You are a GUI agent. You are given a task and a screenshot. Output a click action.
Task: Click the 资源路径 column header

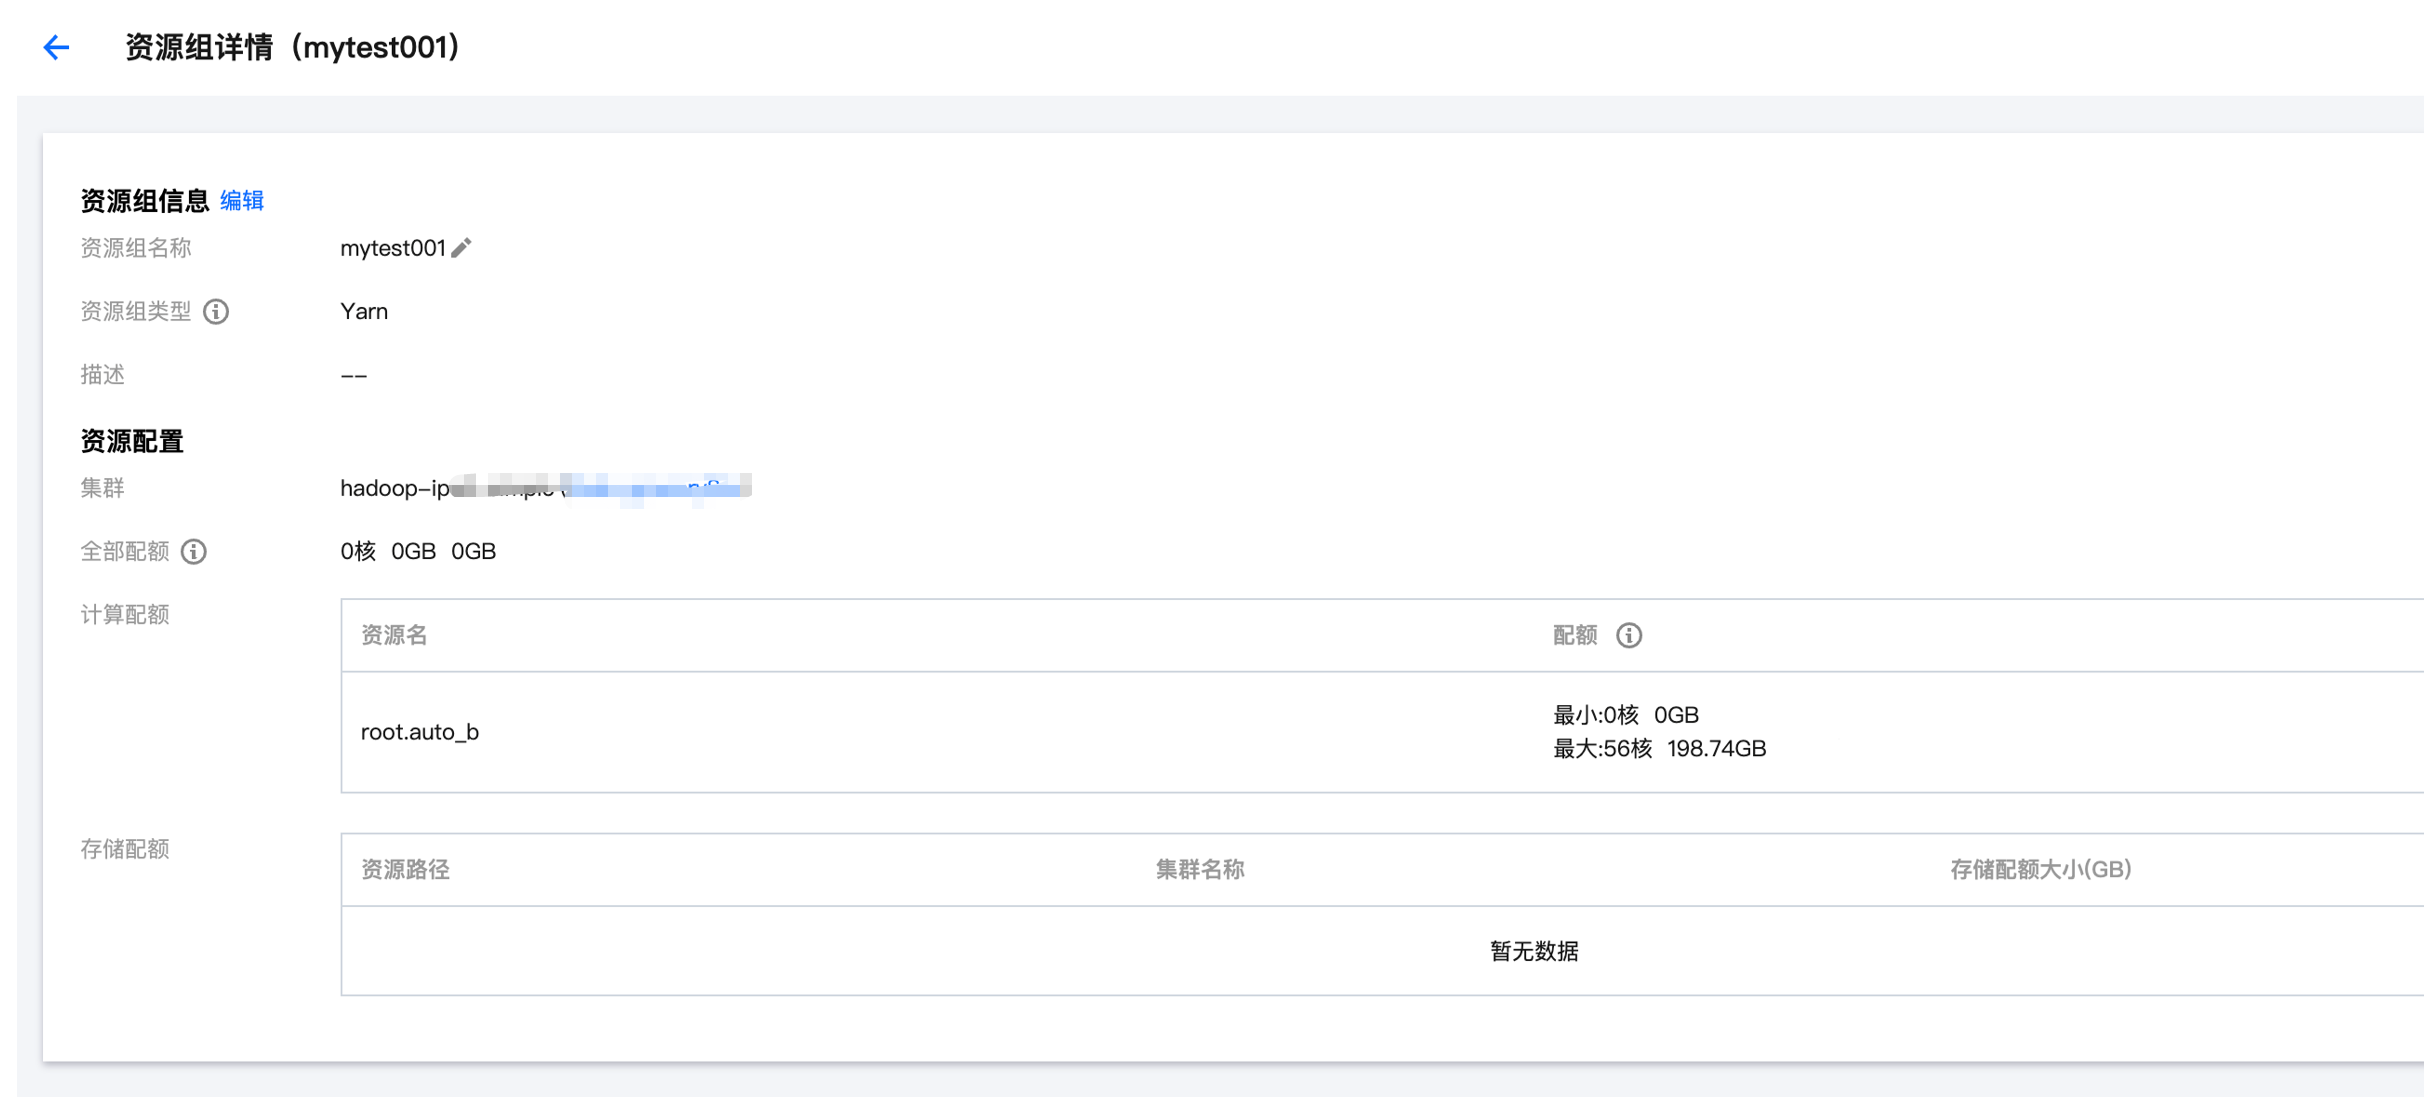pyautogui.click(x=405, y=870)
